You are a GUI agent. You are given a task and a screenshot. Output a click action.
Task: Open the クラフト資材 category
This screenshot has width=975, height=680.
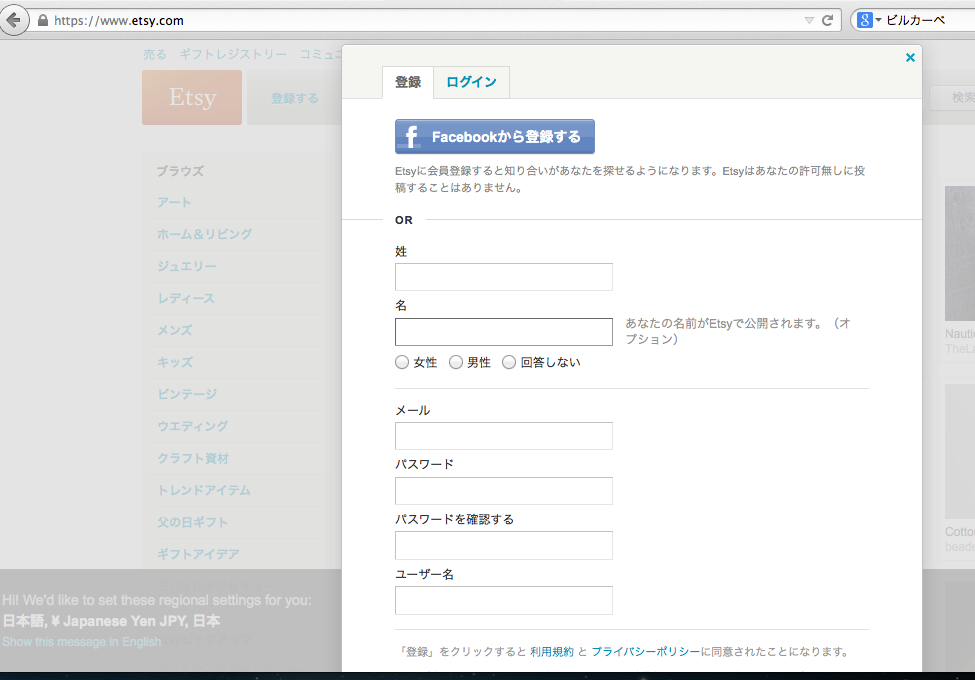tap(193, 458)
